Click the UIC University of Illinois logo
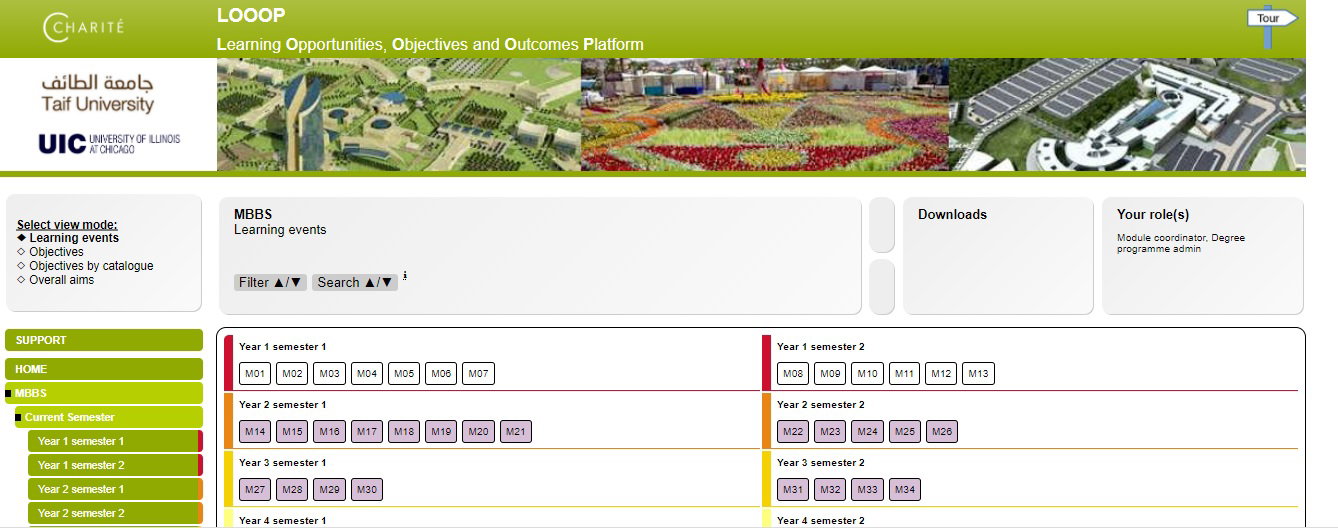The width and height of the screenshot is (1338, 529). [109, 144]
